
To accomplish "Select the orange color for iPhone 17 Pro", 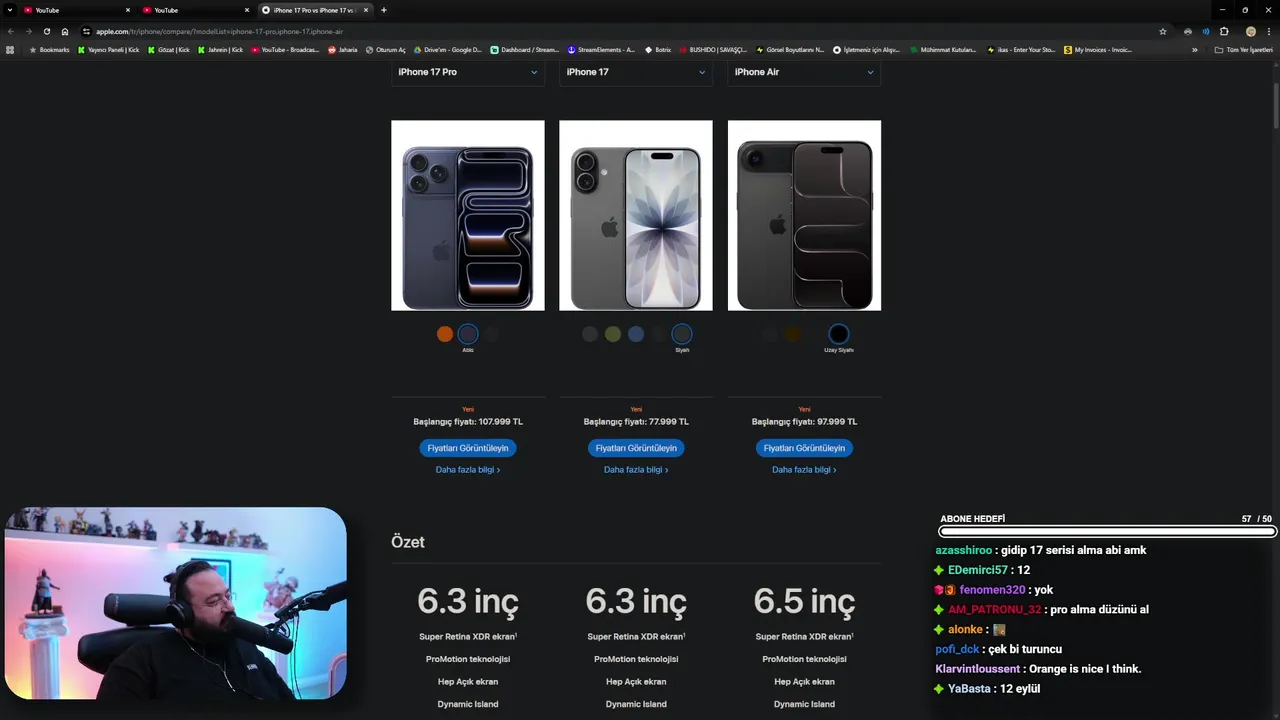I will pos(445,334).
